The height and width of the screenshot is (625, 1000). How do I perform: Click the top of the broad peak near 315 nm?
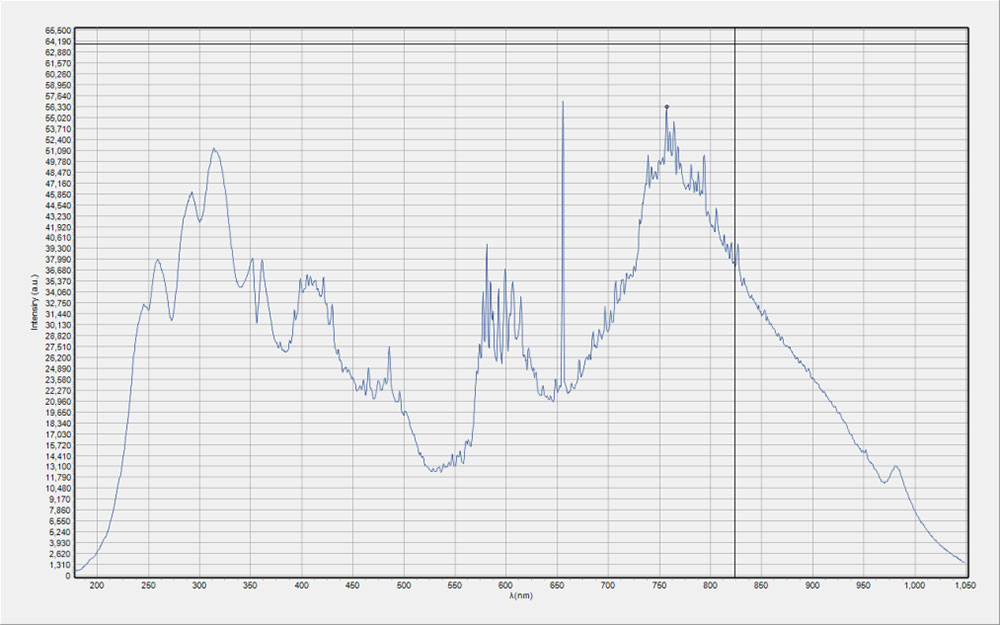click(214, 149)
